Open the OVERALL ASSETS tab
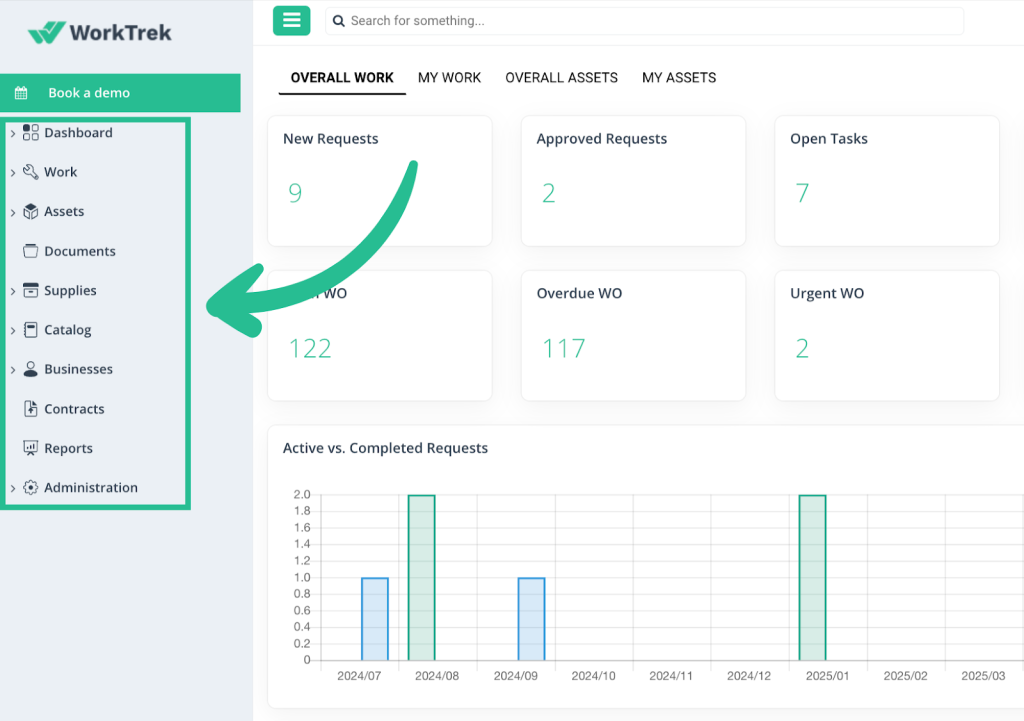This screenshot has width=1024, height=721. point(561,77)
